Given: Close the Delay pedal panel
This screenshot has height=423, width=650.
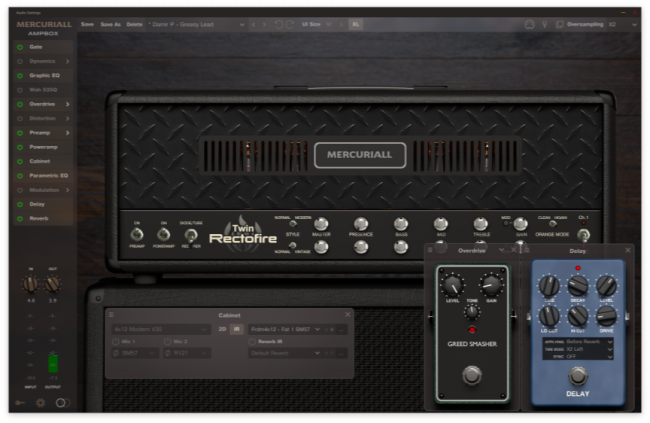Looking at the screenshot, I should (x=628, y=249).
